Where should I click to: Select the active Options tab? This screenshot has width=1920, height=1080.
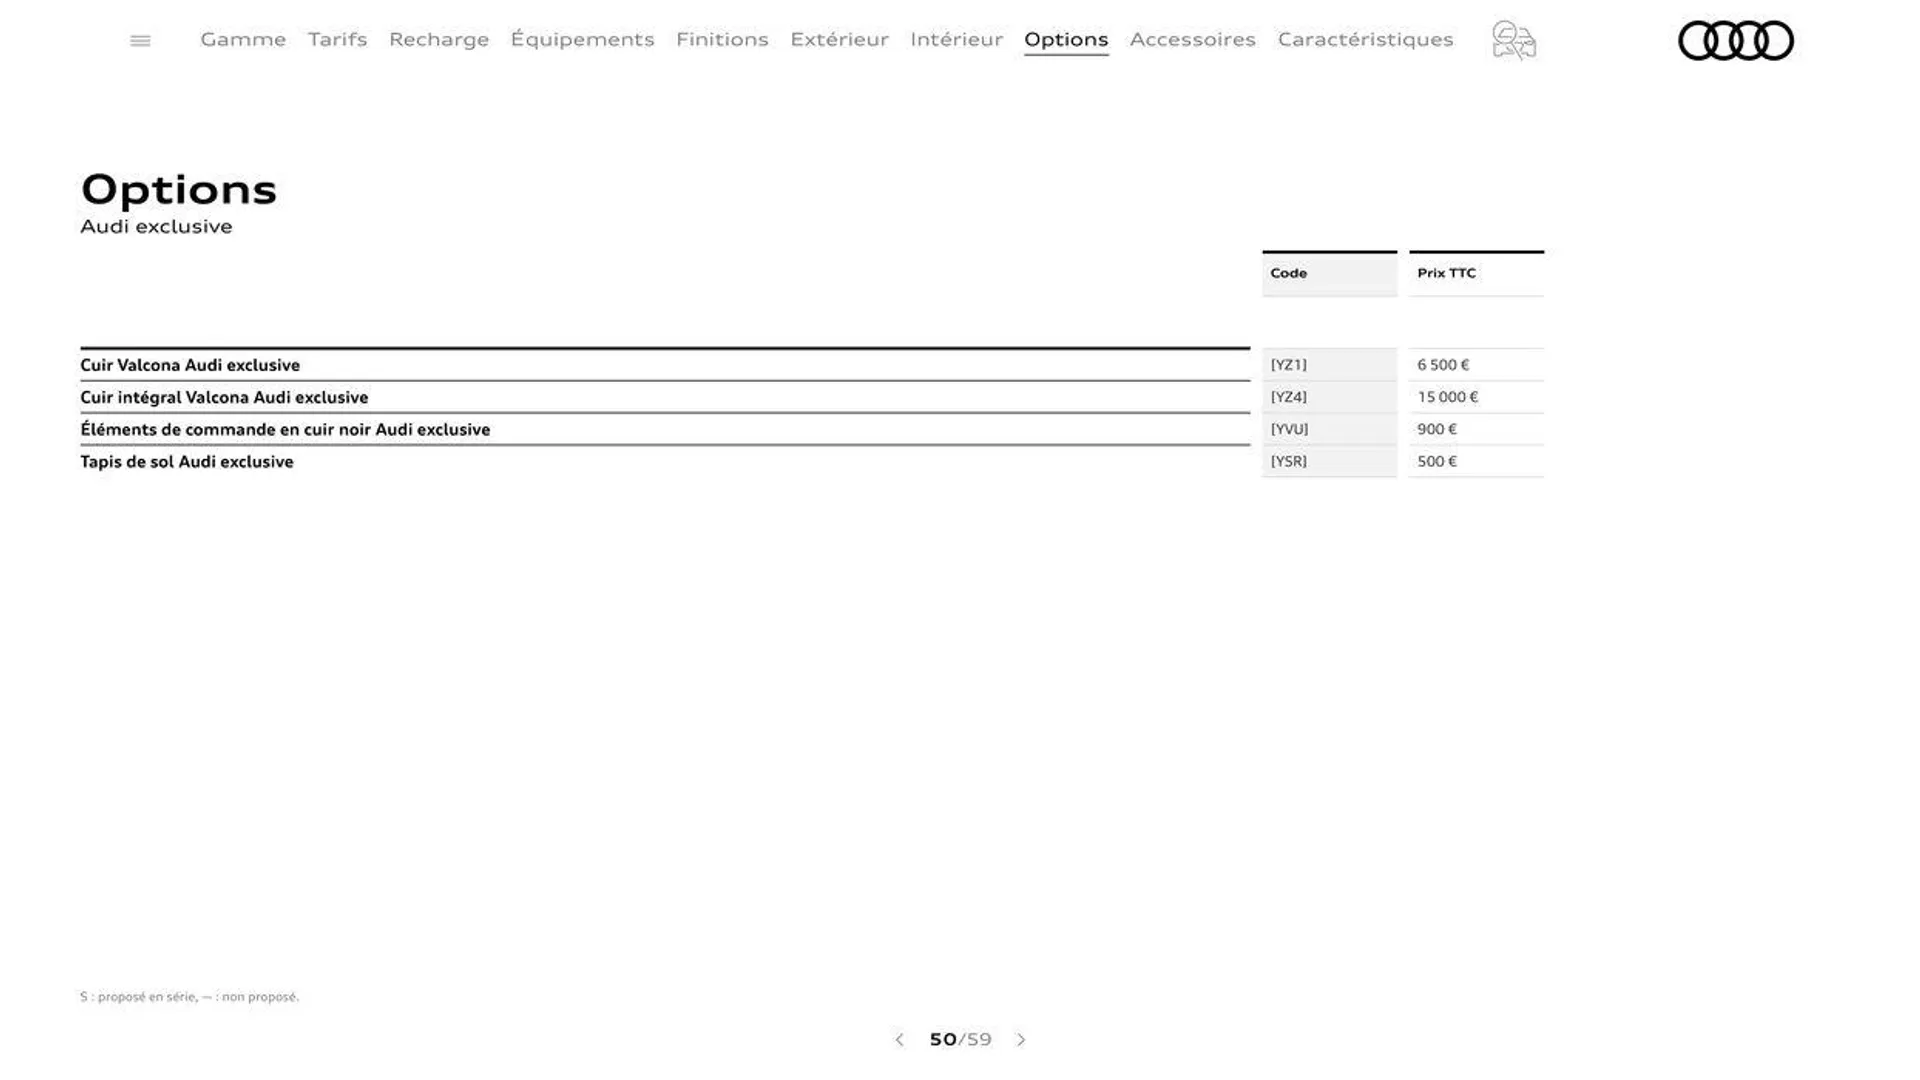pos(1066,40)
